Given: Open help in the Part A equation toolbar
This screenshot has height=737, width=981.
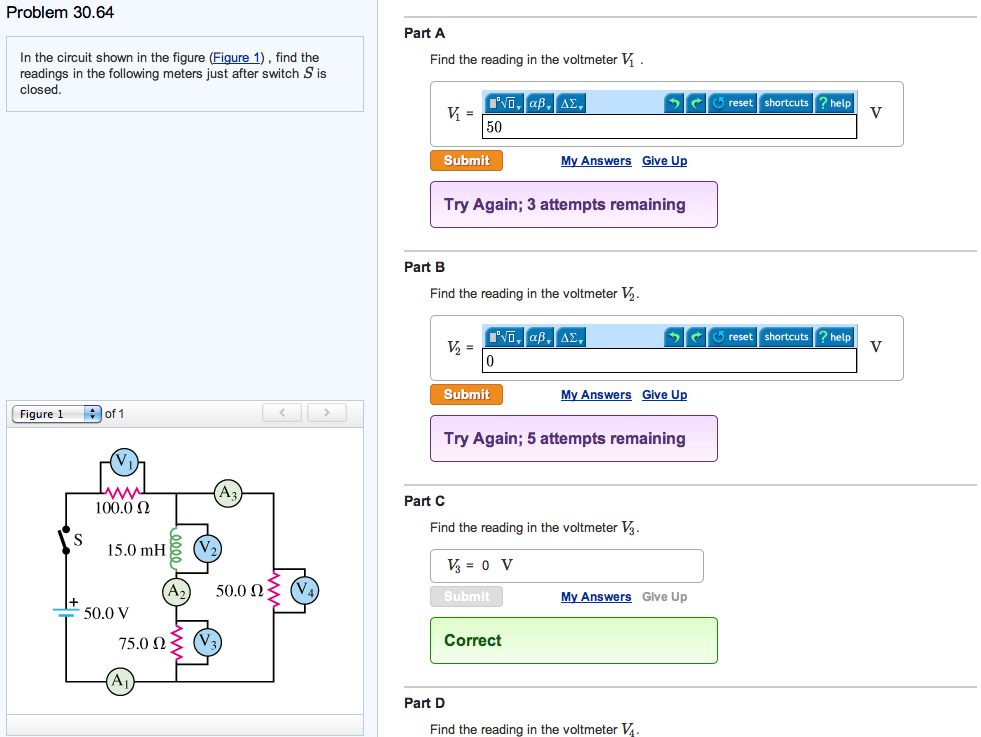Looking at the screenshot, I should 834,103.
